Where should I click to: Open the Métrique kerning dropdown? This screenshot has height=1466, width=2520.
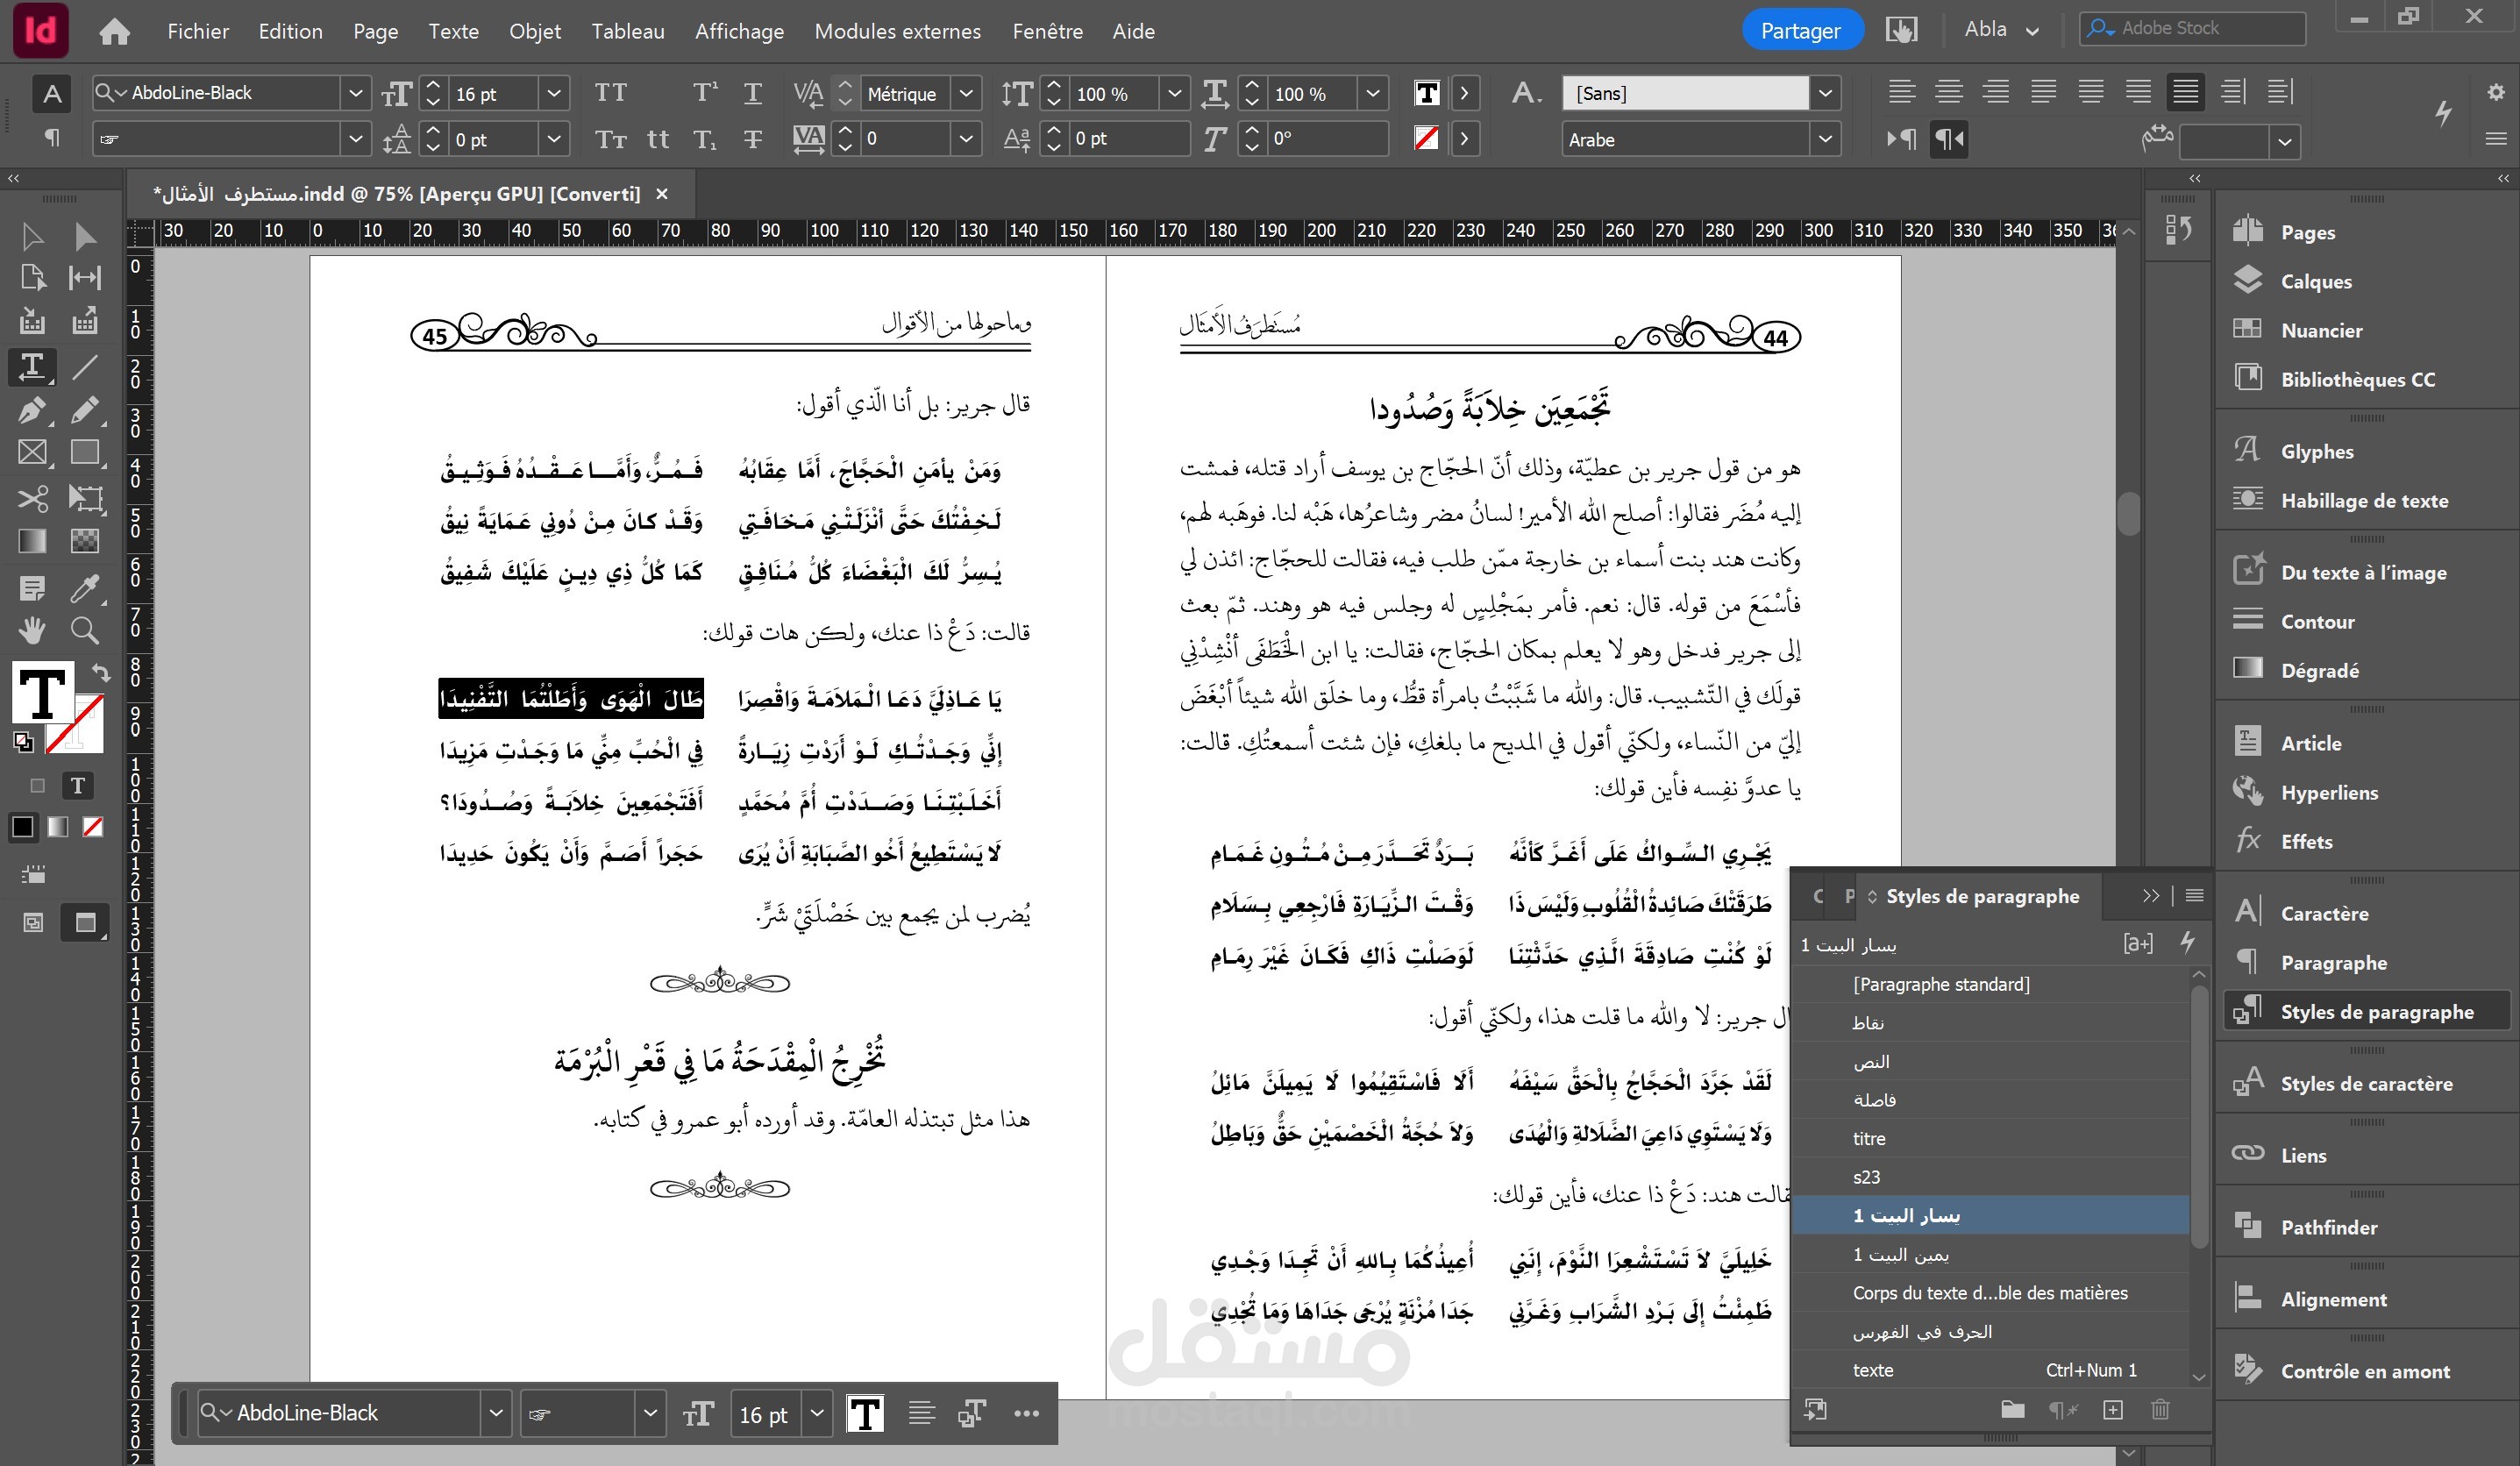(x=965, y=93)
